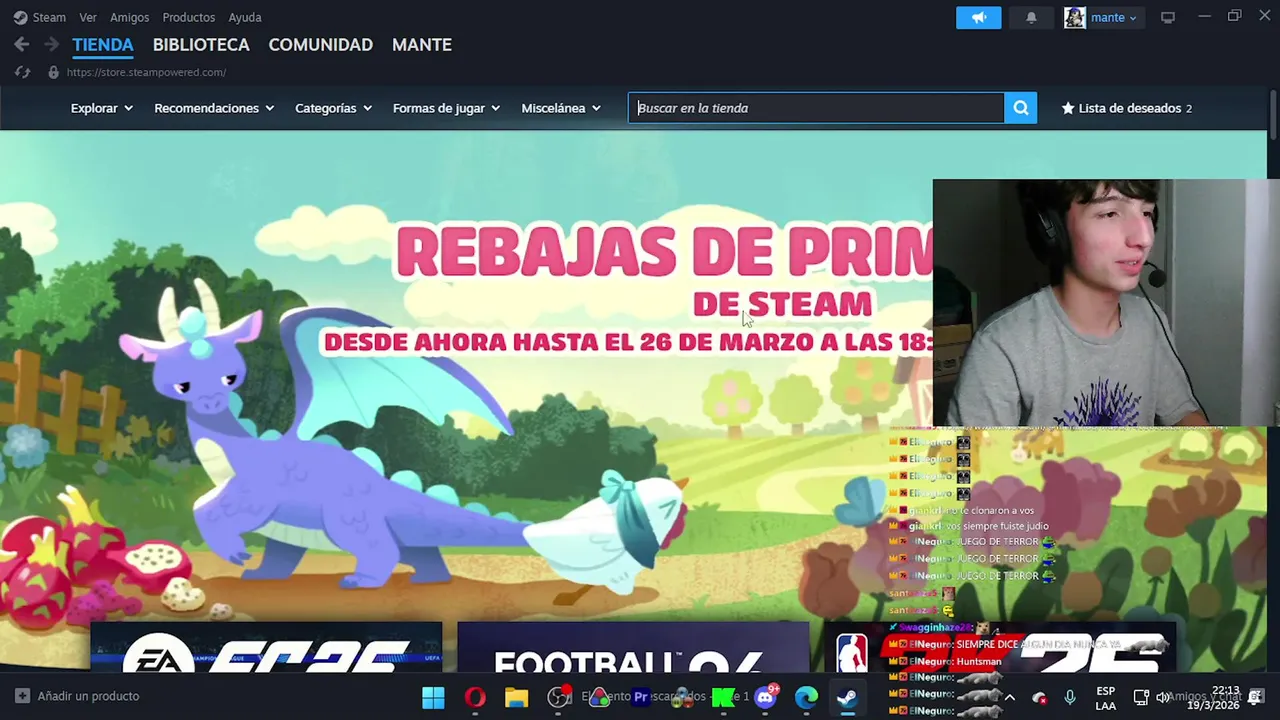Click the Steam taskbar icon
This screenshot has width=1280, height=720.
point(847,697)
